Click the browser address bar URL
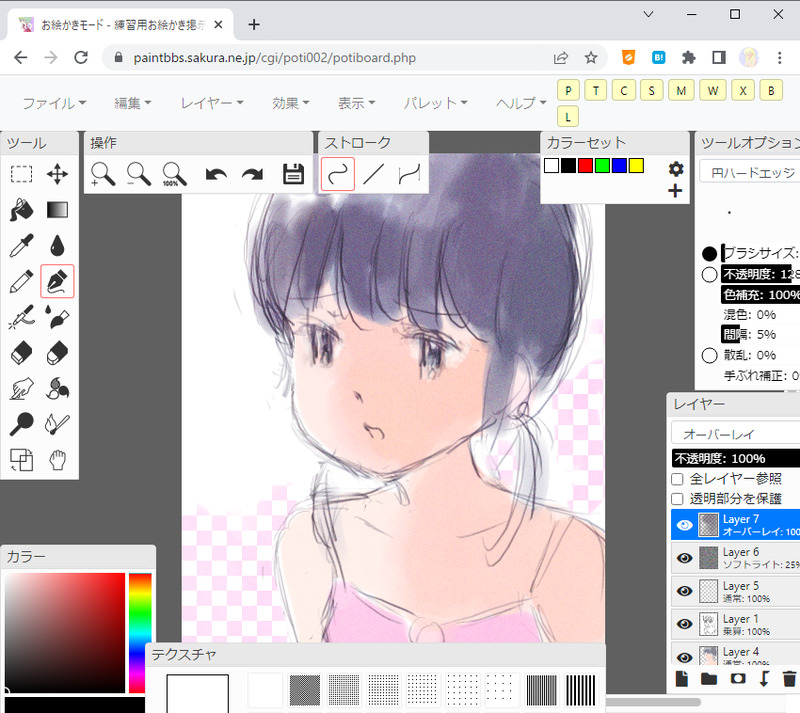 (x=274, y=58)
